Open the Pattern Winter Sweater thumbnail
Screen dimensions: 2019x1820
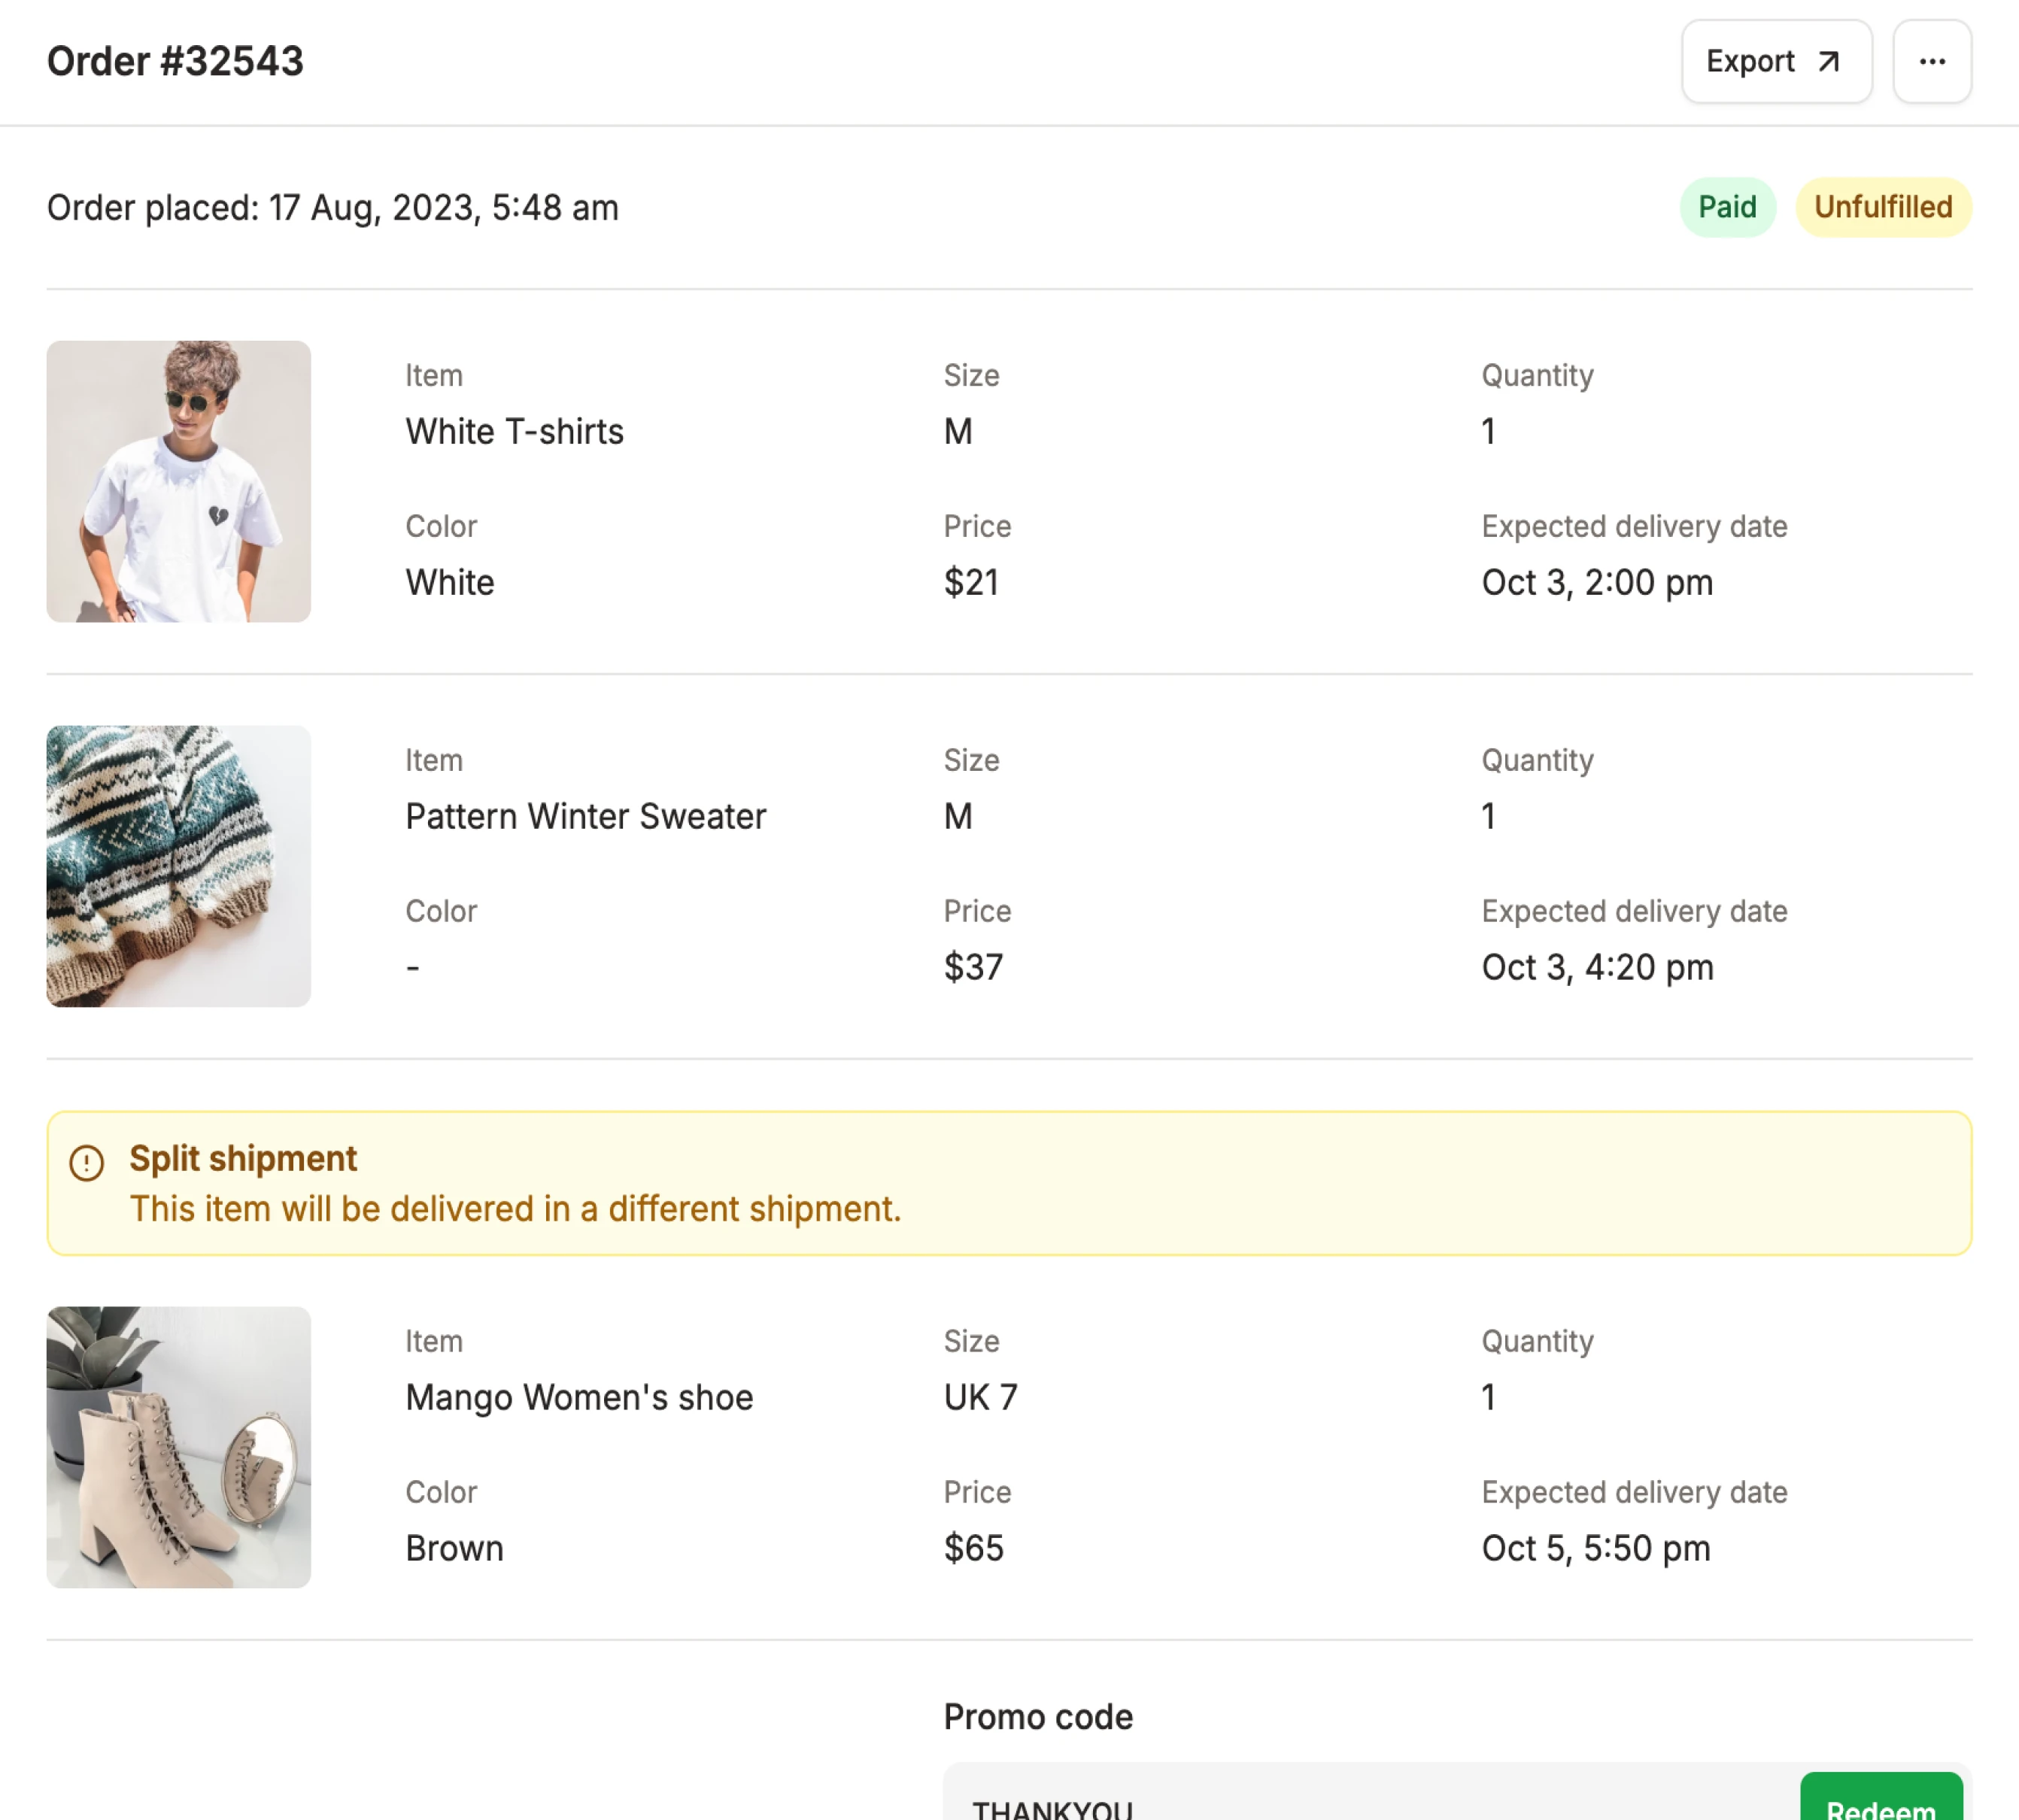[x=179, y=866]
